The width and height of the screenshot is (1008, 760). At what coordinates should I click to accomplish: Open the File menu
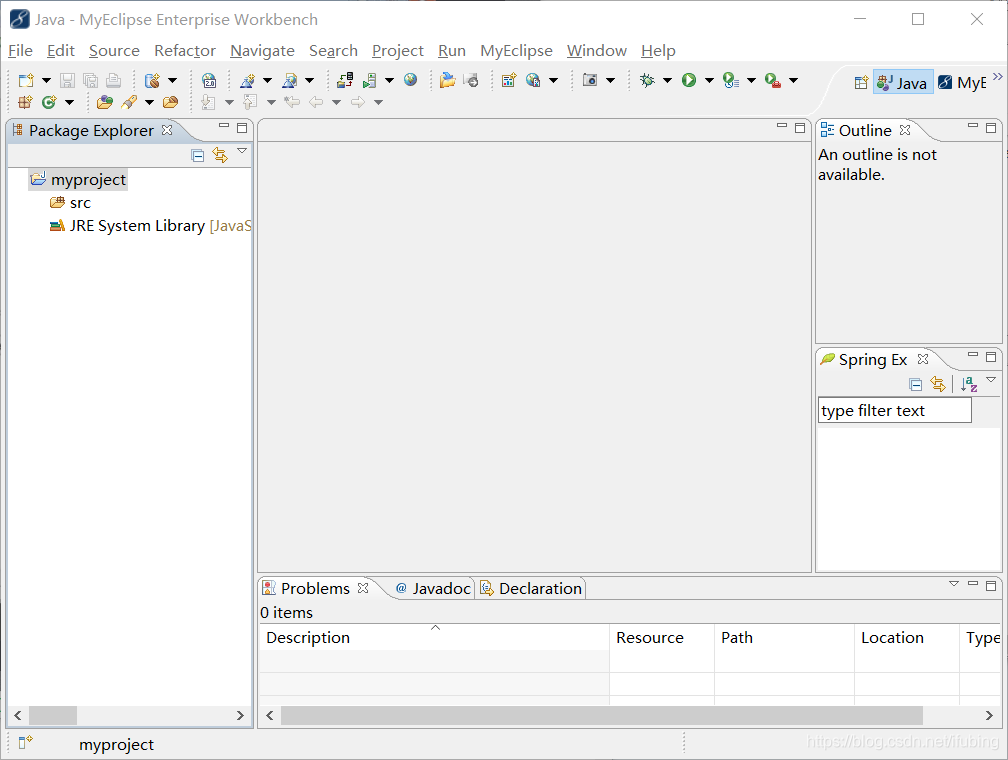(x=20, y=51)
